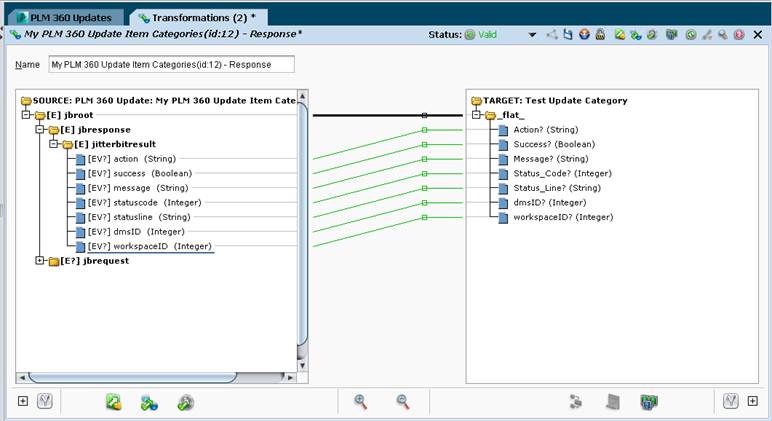Viewport: 772px width, 421px height.
Task: Click the bottom-left script view toggle icon
Action: [45, 401]
